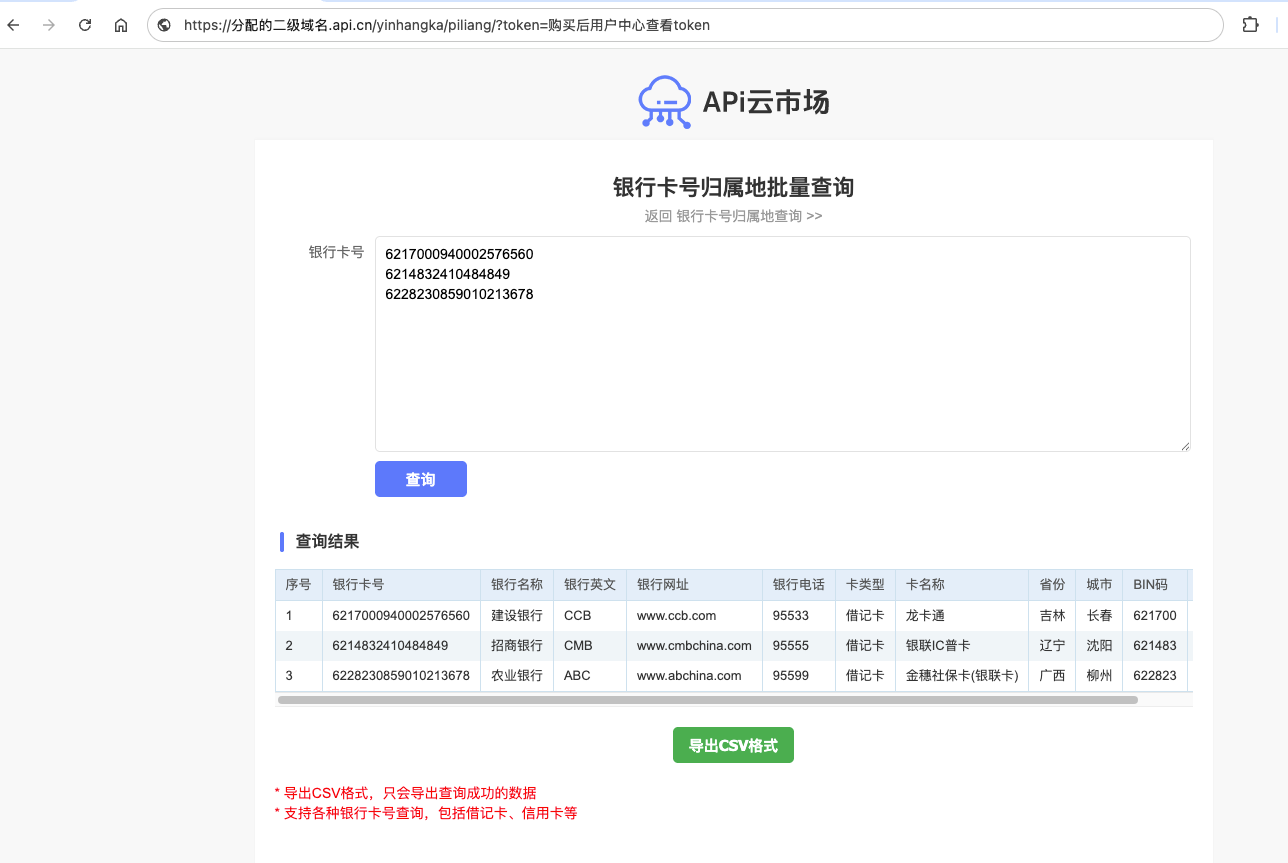This screenshot has height=863, width=1288.
Task: Click inside the 银行卡号 text area
Action: 782,370
